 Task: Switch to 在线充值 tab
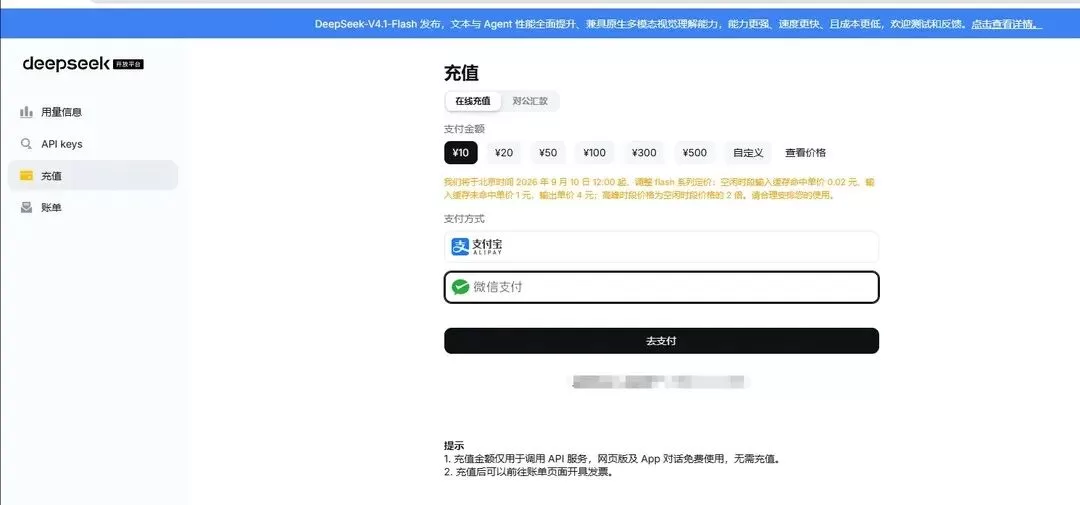(x=473, y=101)
